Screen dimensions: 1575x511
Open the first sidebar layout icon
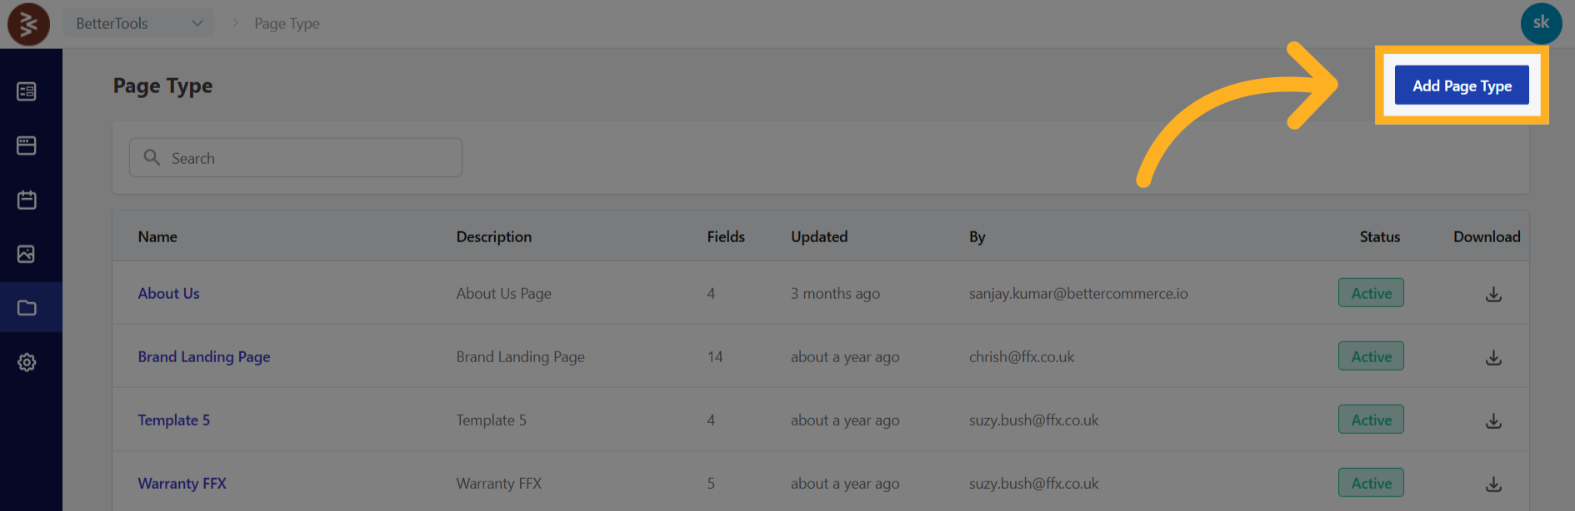27,92
